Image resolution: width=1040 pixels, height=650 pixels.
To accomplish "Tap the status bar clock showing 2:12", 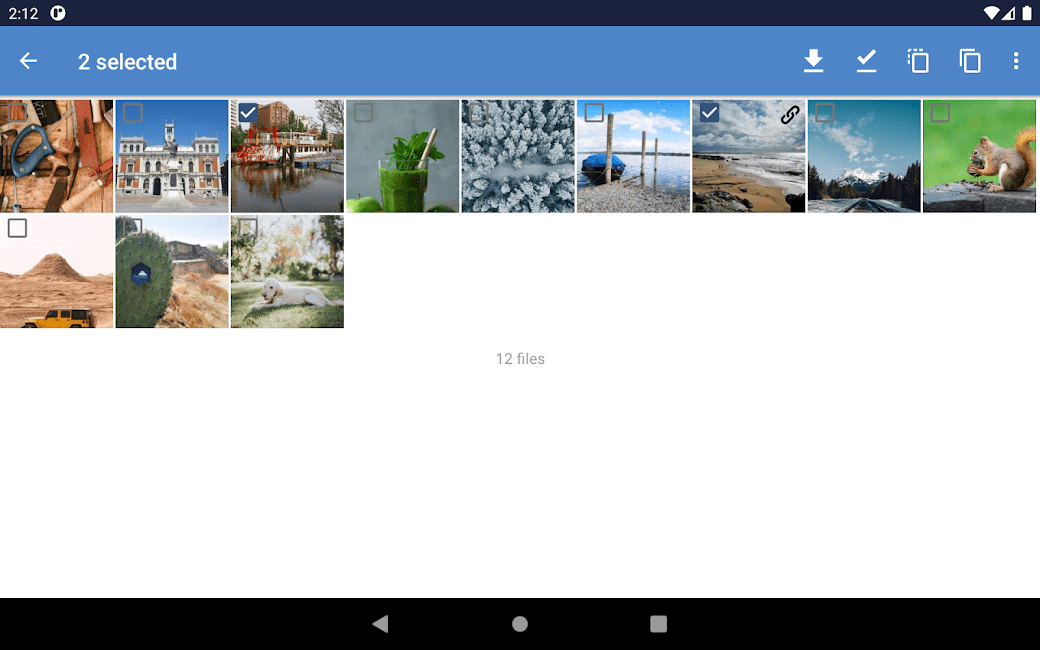I will (x=23, y=13).
